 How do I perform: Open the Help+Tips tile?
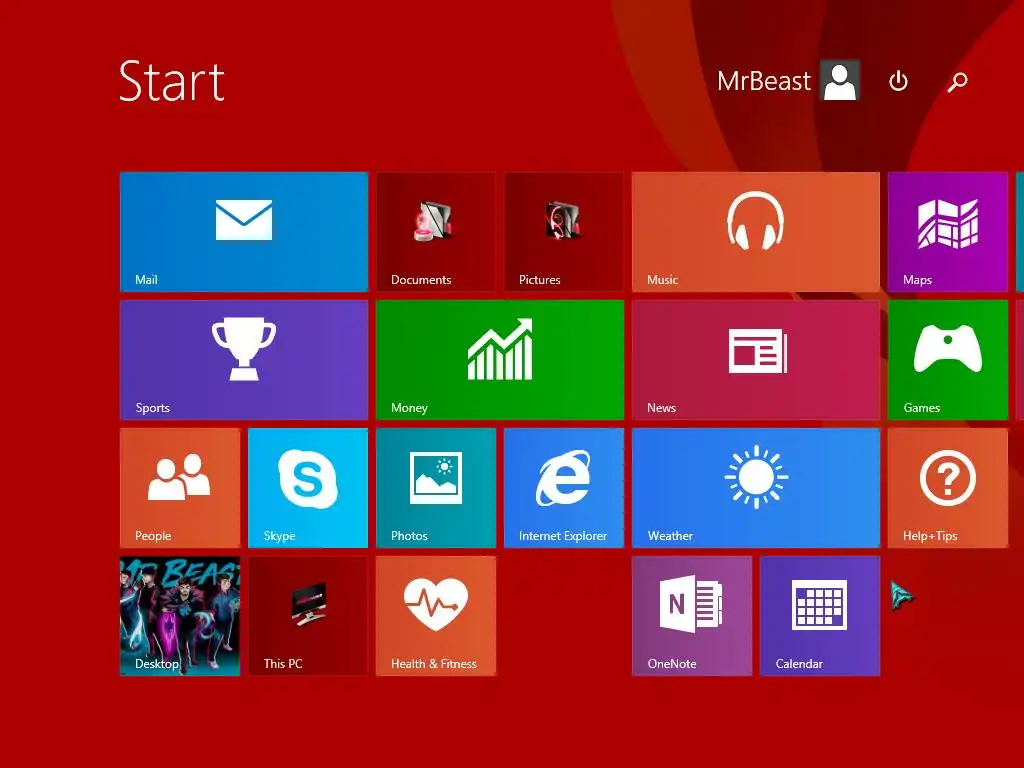tap(948, 488)
